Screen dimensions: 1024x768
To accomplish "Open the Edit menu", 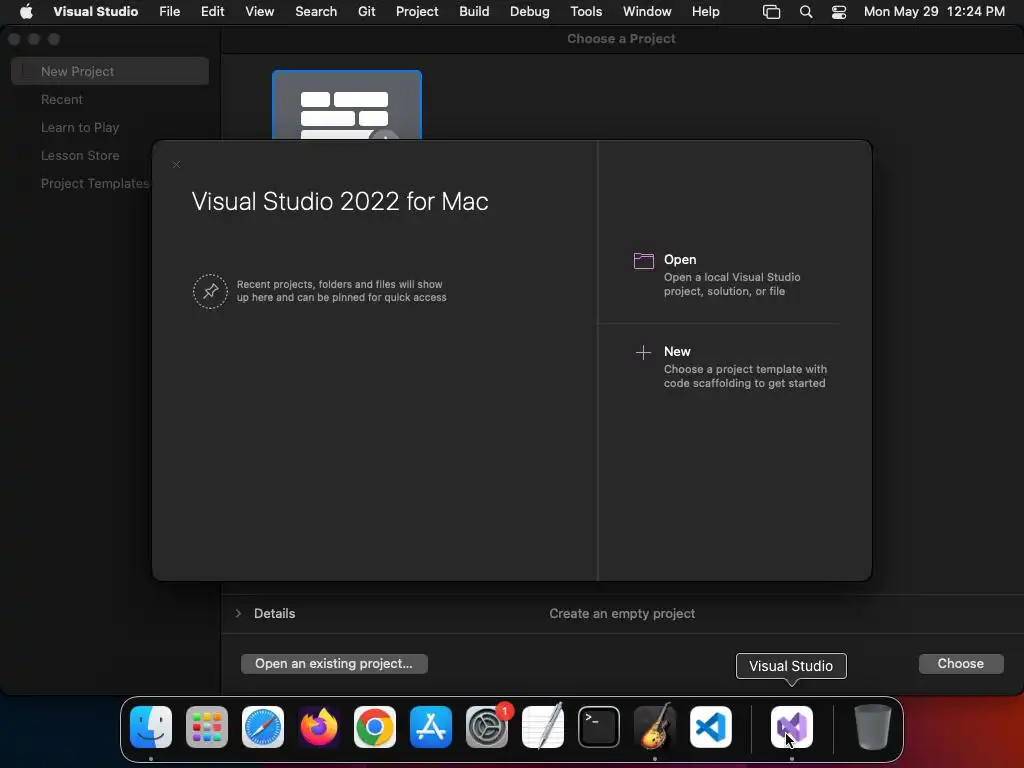I will 212,11.
